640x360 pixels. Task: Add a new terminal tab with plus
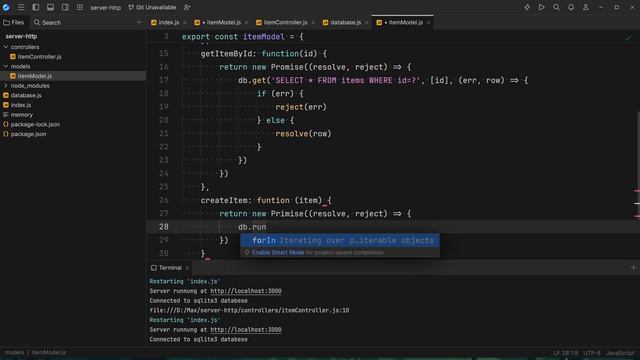633,268
